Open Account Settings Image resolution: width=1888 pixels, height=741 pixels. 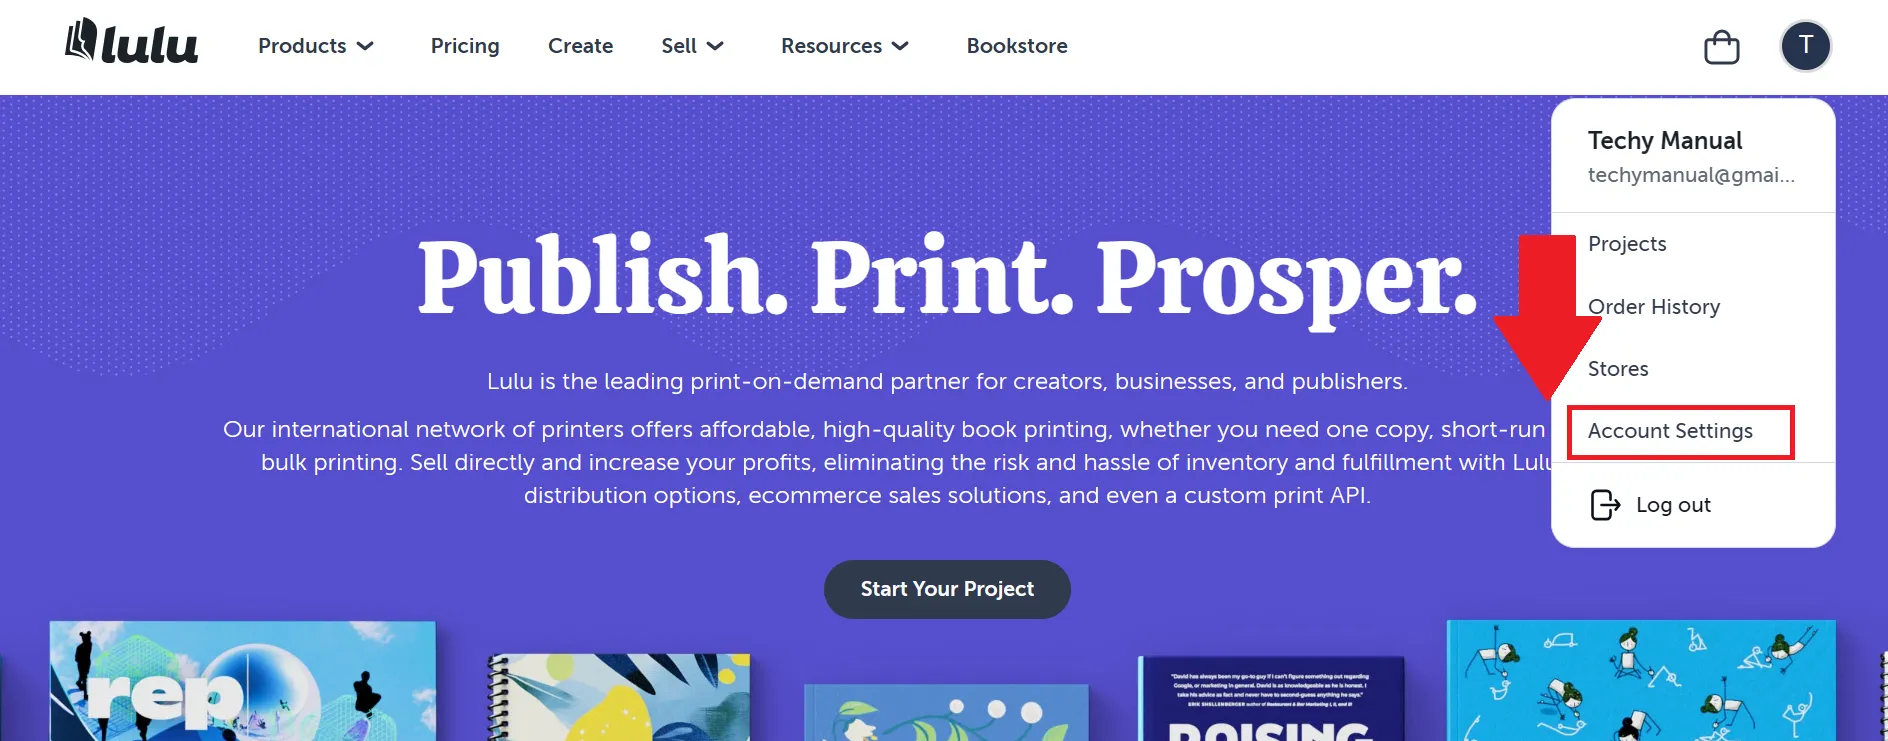(1670, 431)
